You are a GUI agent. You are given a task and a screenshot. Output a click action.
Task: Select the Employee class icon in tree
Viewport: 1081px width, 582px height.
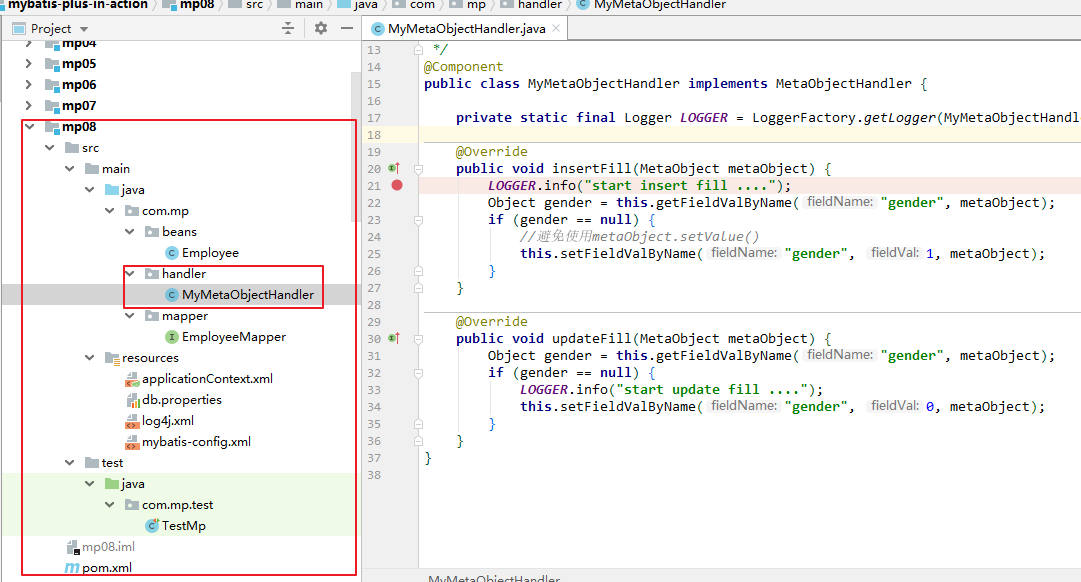172,253
